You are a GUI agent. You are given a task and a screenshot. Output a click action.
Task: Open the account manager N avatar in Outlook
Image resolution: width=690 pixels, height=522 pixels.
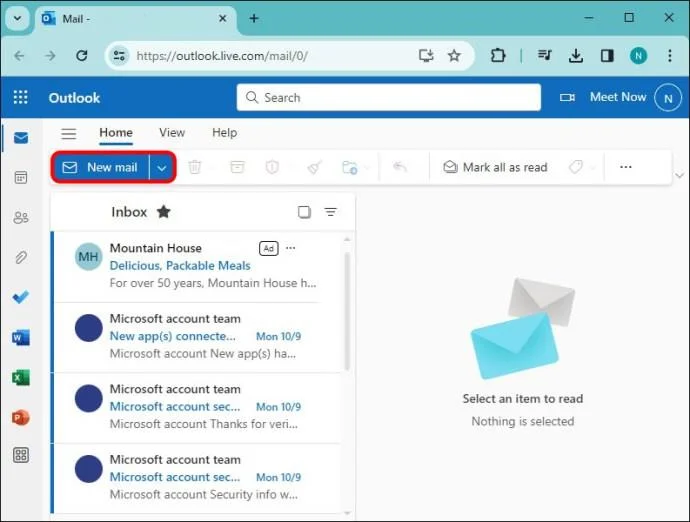[x=668, y=98]
